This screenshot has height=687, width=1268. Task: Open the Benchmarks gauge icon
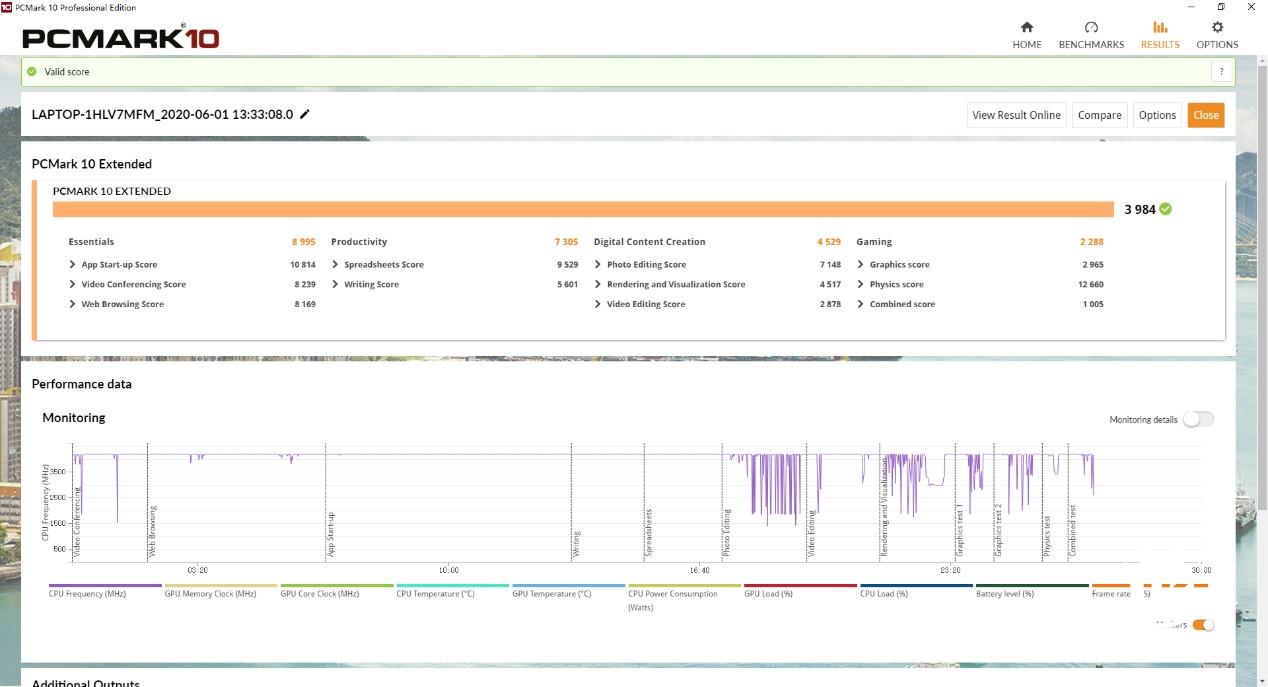(x=1091, y=27)
